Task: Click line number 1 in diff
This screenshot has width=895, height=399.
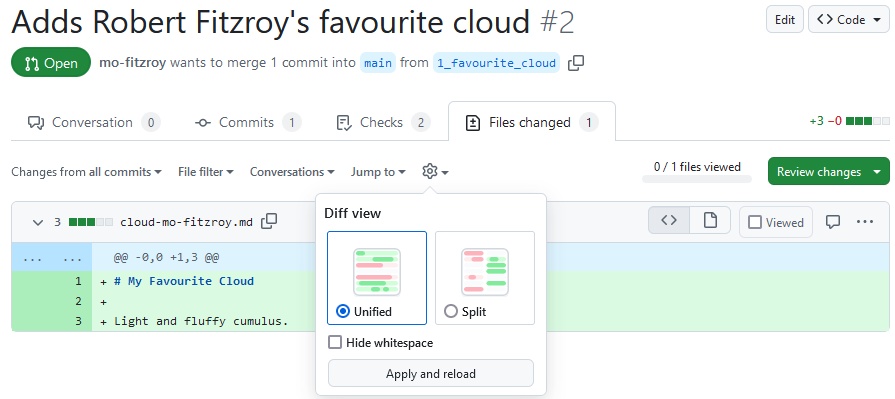Action: tap(78, 281)
